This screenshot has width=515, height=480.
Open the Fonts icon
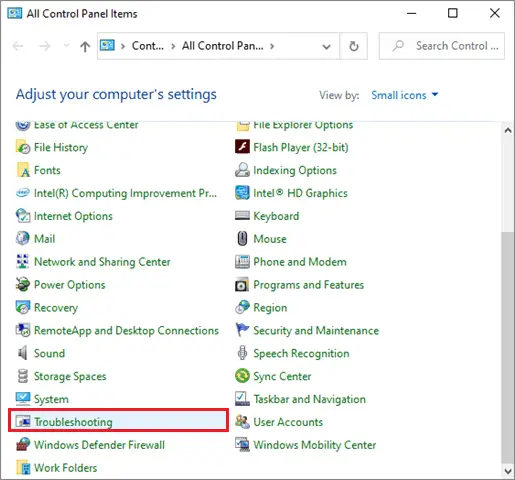click(x=23, y=170)
